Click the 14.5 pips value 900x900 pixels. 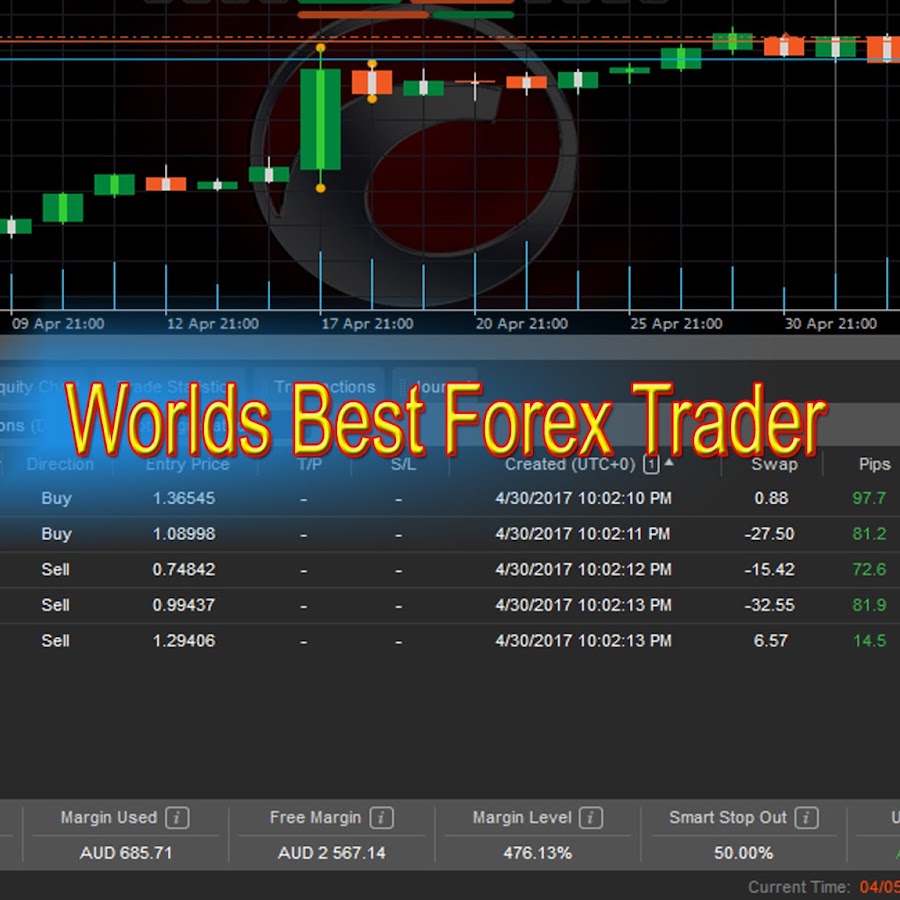(870, 641)
